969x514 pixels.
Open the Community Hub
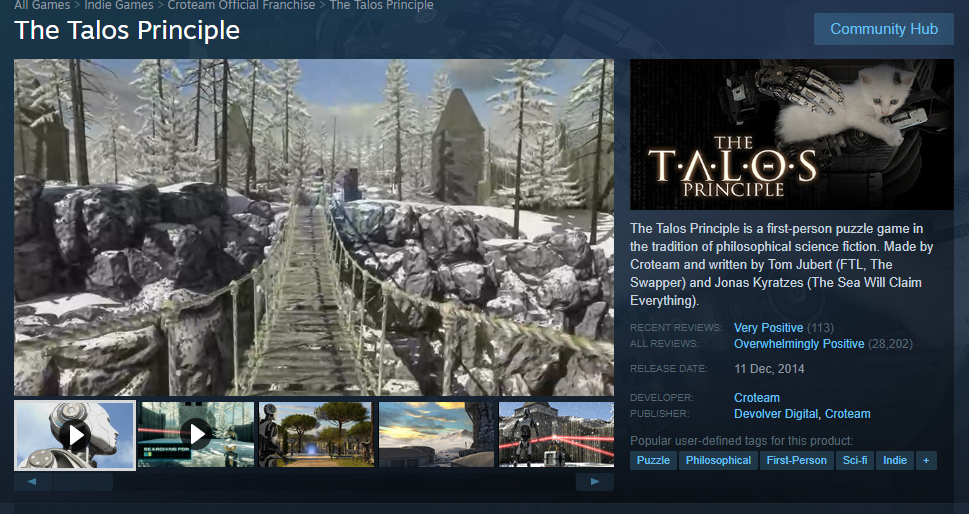tap(883, 29)
